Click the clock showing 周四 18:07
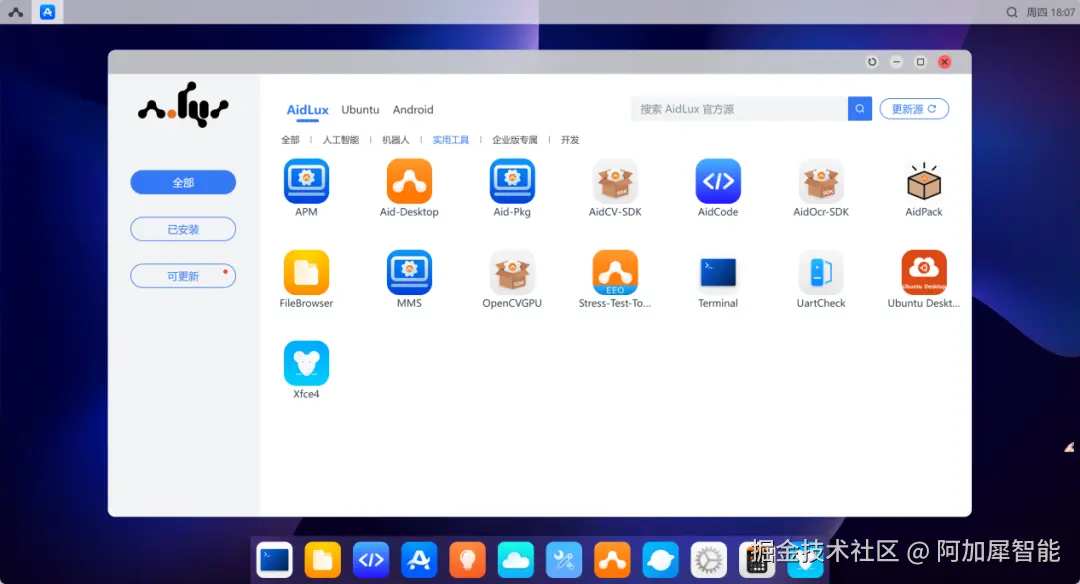 (x=1050, y=12)
